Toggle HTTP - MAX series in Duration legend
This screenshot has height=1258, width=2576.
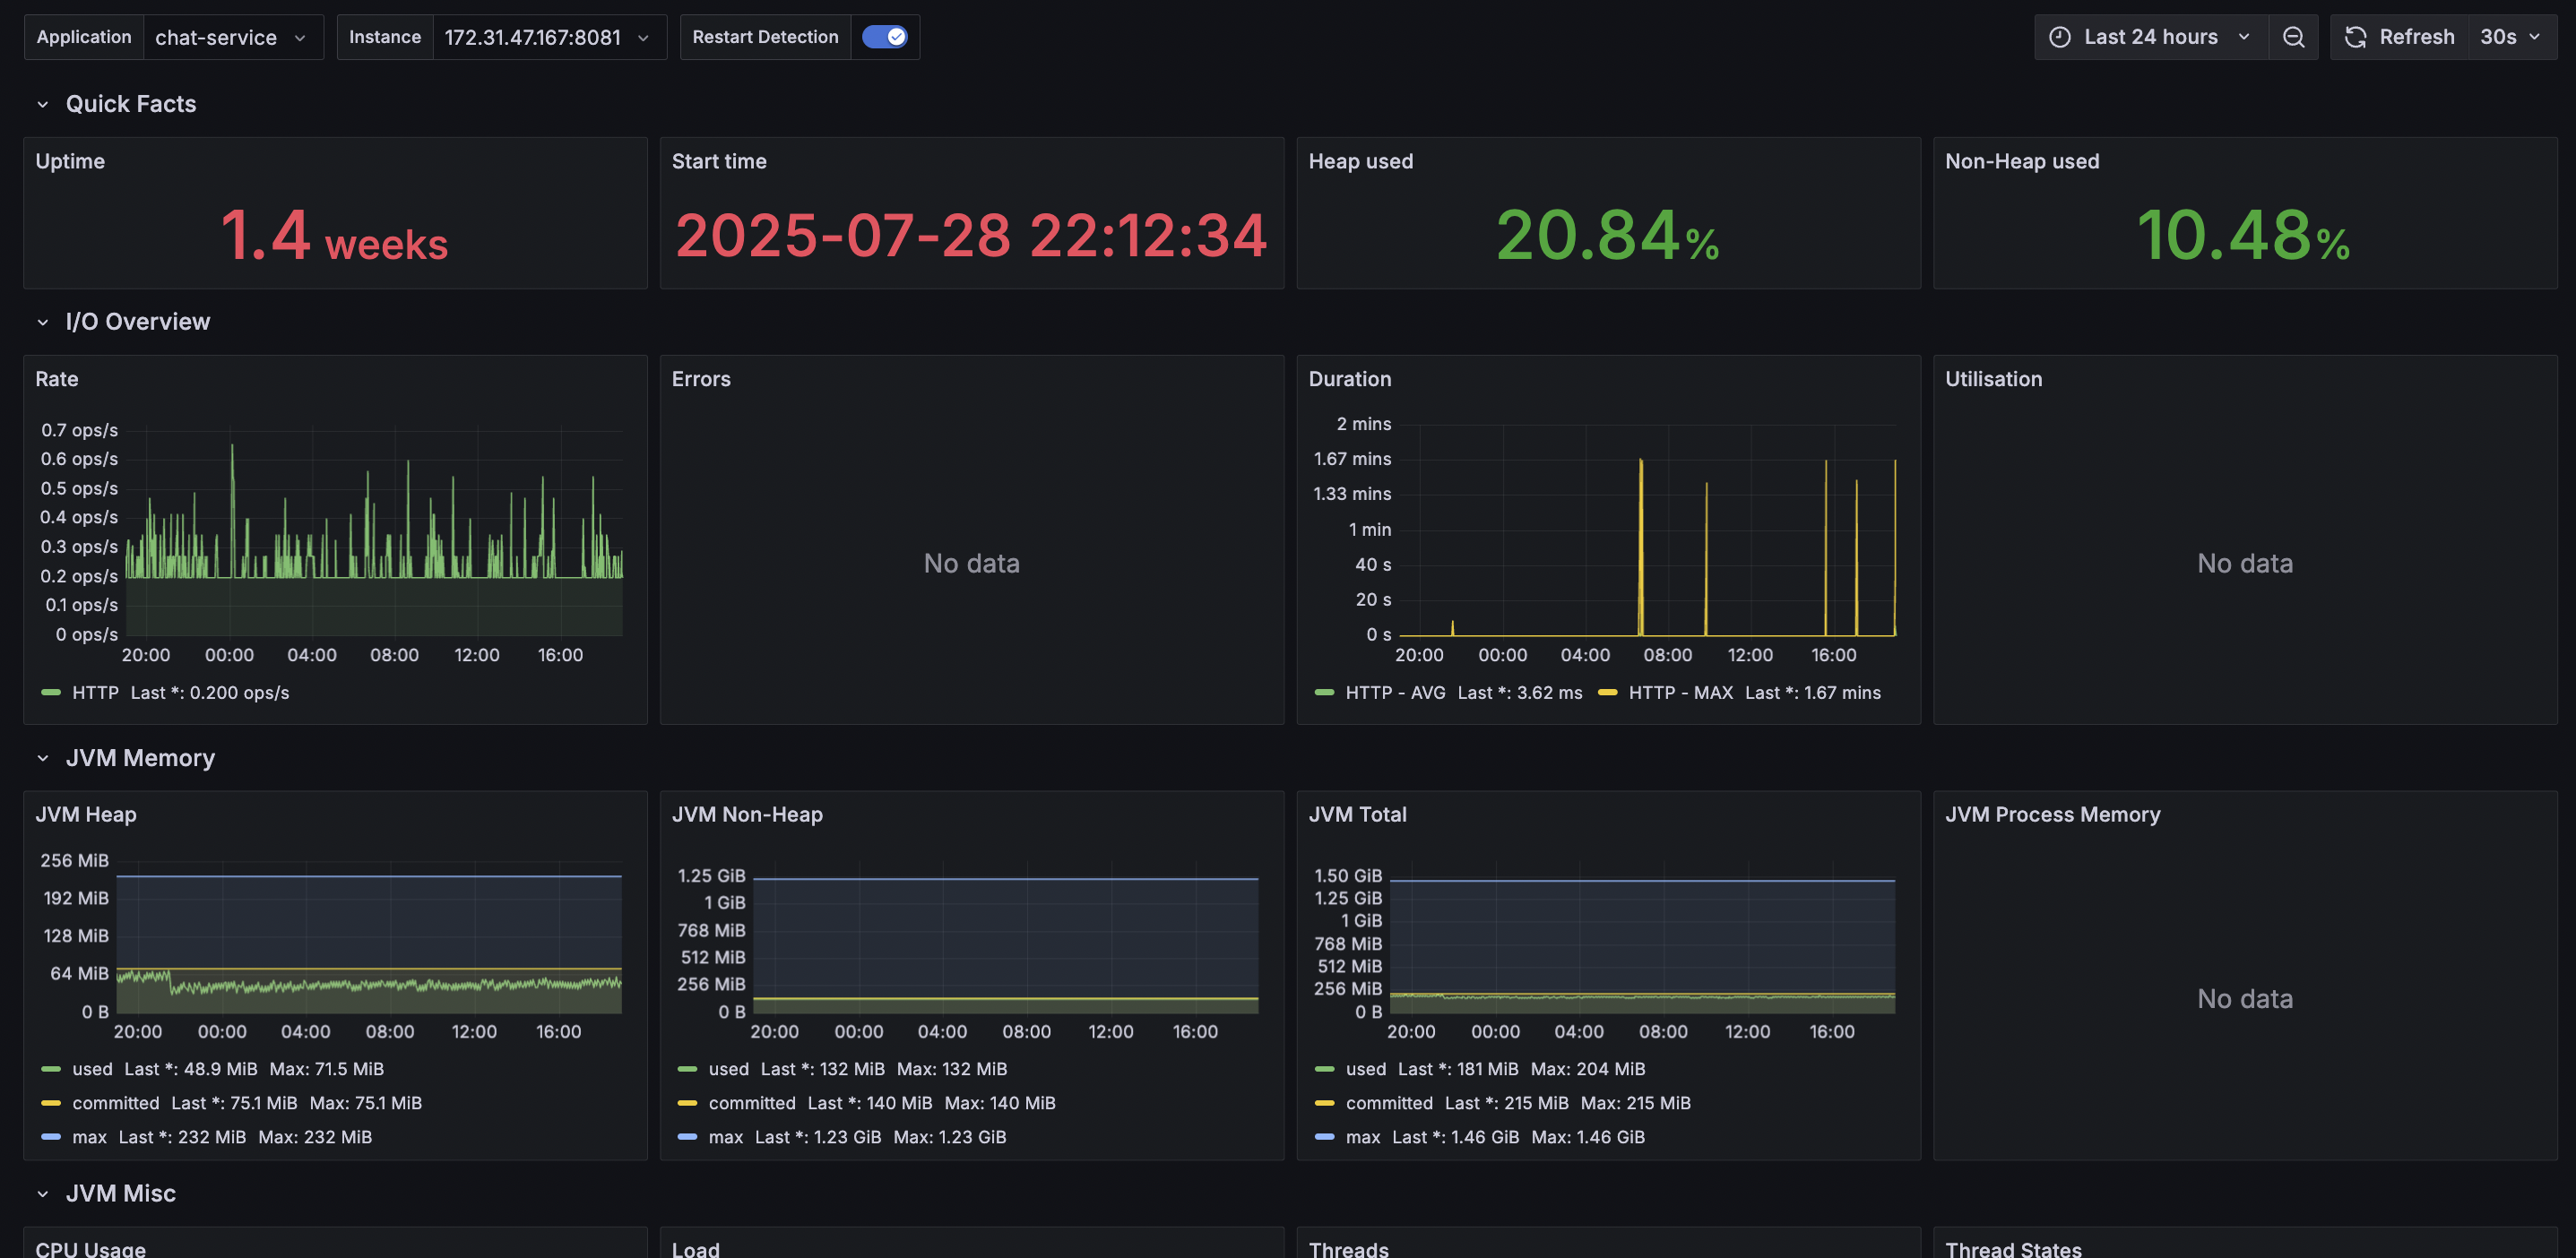pos(1680,692)
